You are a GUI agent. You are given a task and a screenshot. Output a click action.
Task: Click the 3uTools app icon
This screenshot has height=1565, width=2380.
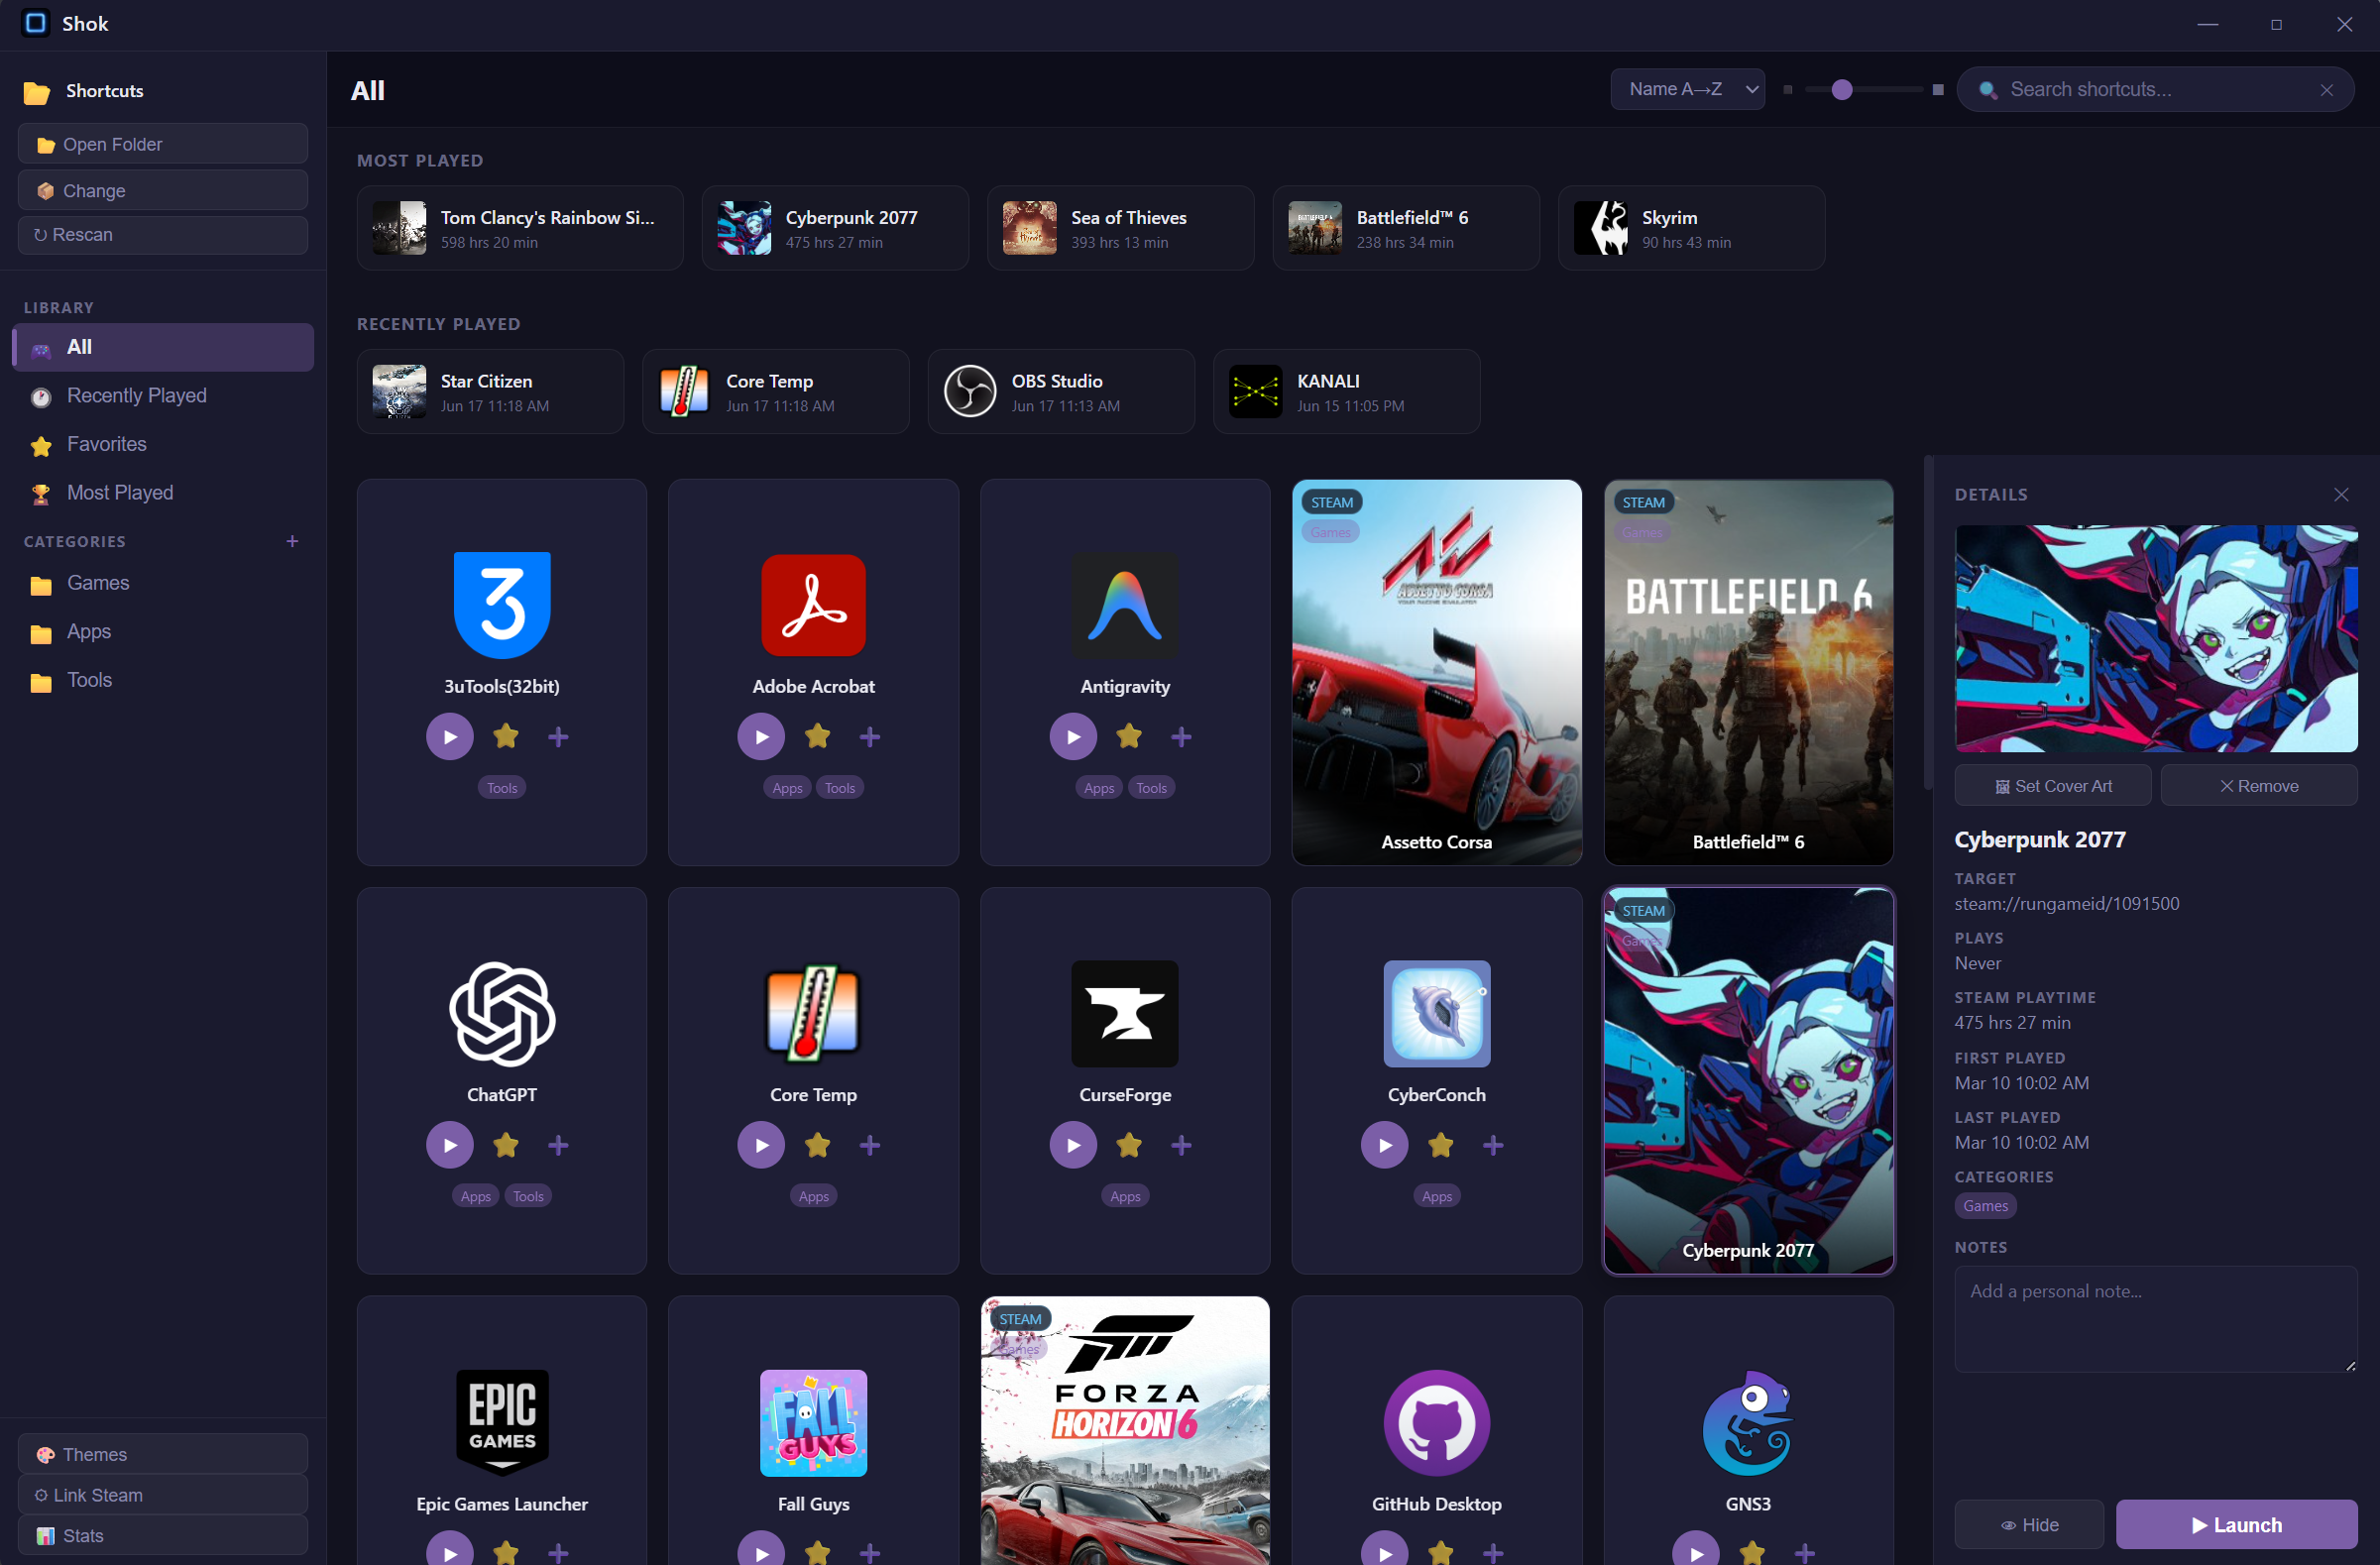[x=502, y=605]
